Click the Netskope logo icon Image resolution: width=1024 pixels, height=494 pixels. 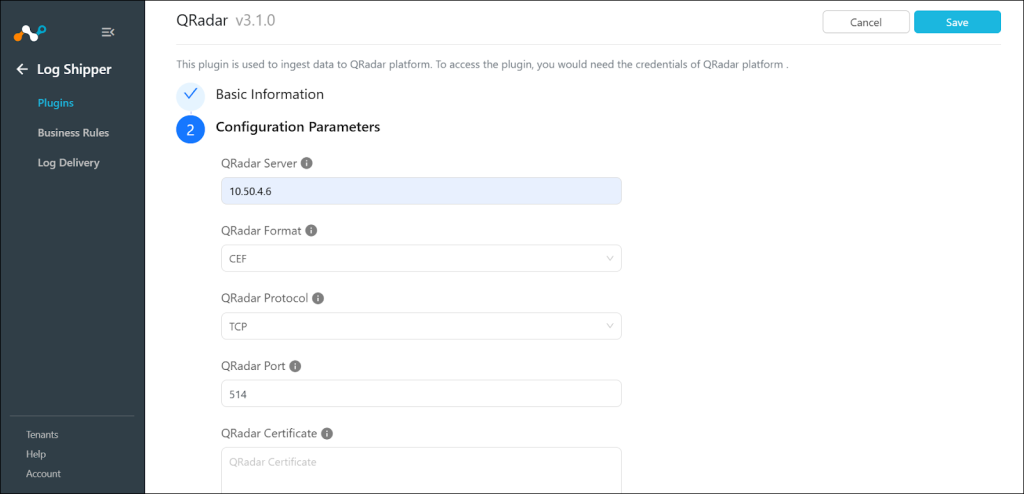click(30, 33)
